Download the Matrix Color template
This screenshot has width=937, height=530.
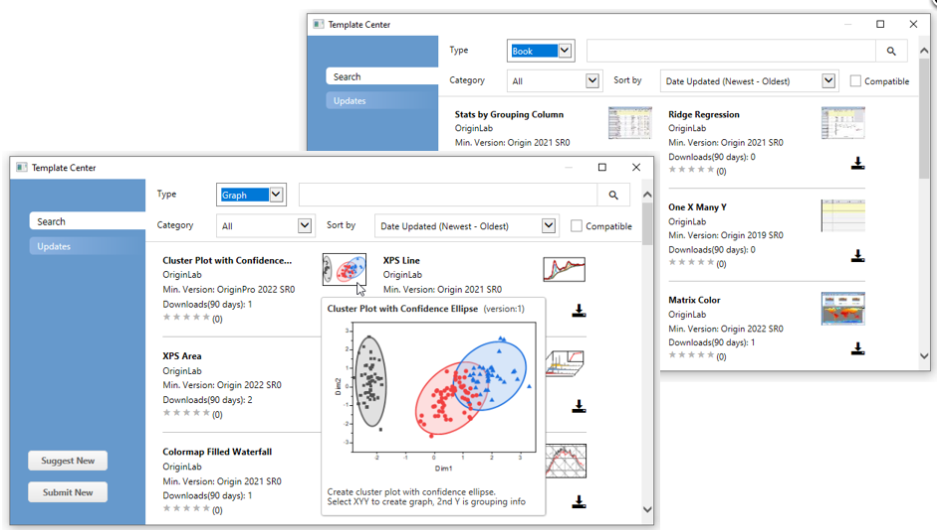(x=858, y=349)
